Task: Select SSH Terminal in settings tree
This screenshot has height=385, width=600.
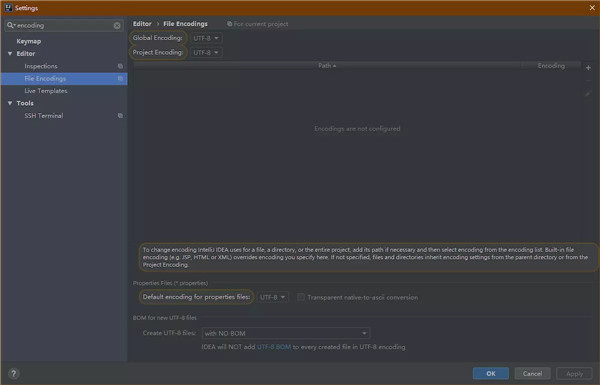Action: [x=44, y=116]
